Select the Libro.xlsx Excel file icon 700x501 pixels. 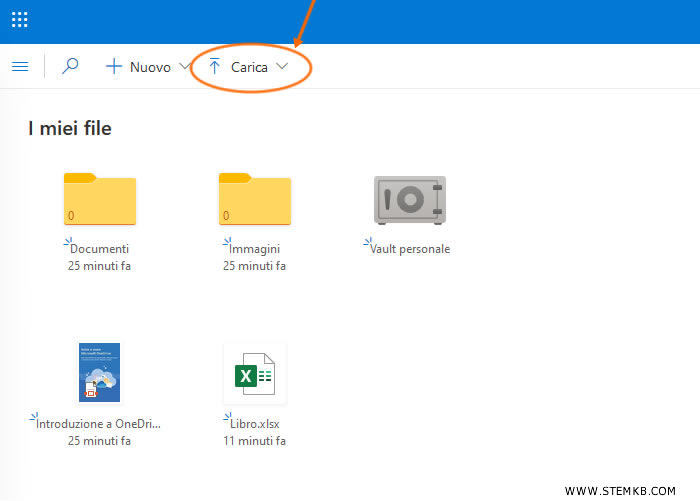pos(255,374)
